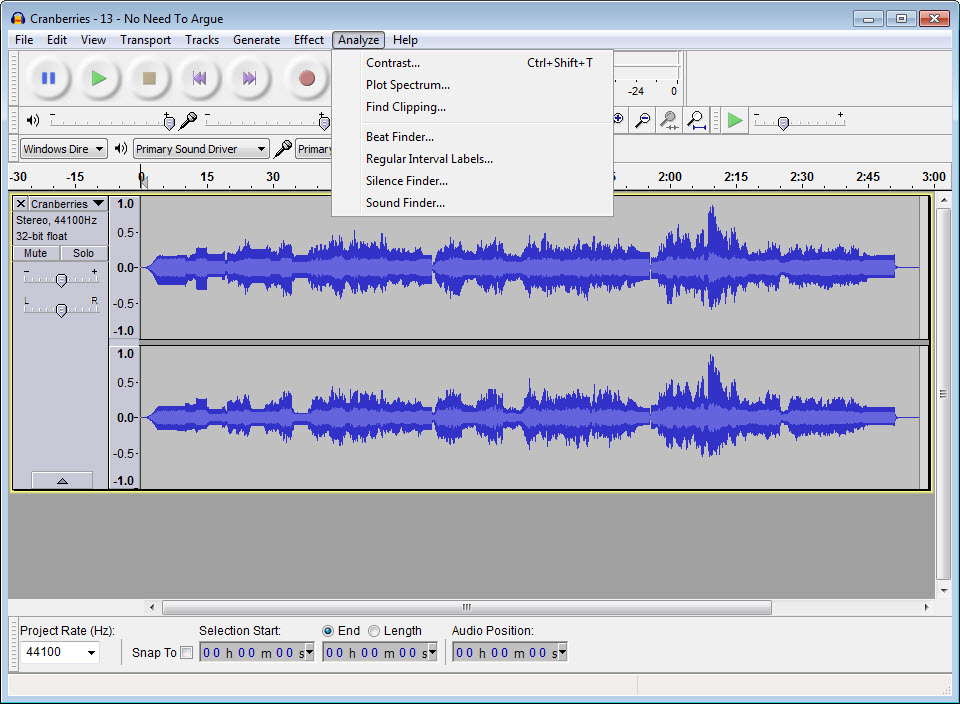
Task: Choose Silence Finder... menu item
Action: [472, 181]
